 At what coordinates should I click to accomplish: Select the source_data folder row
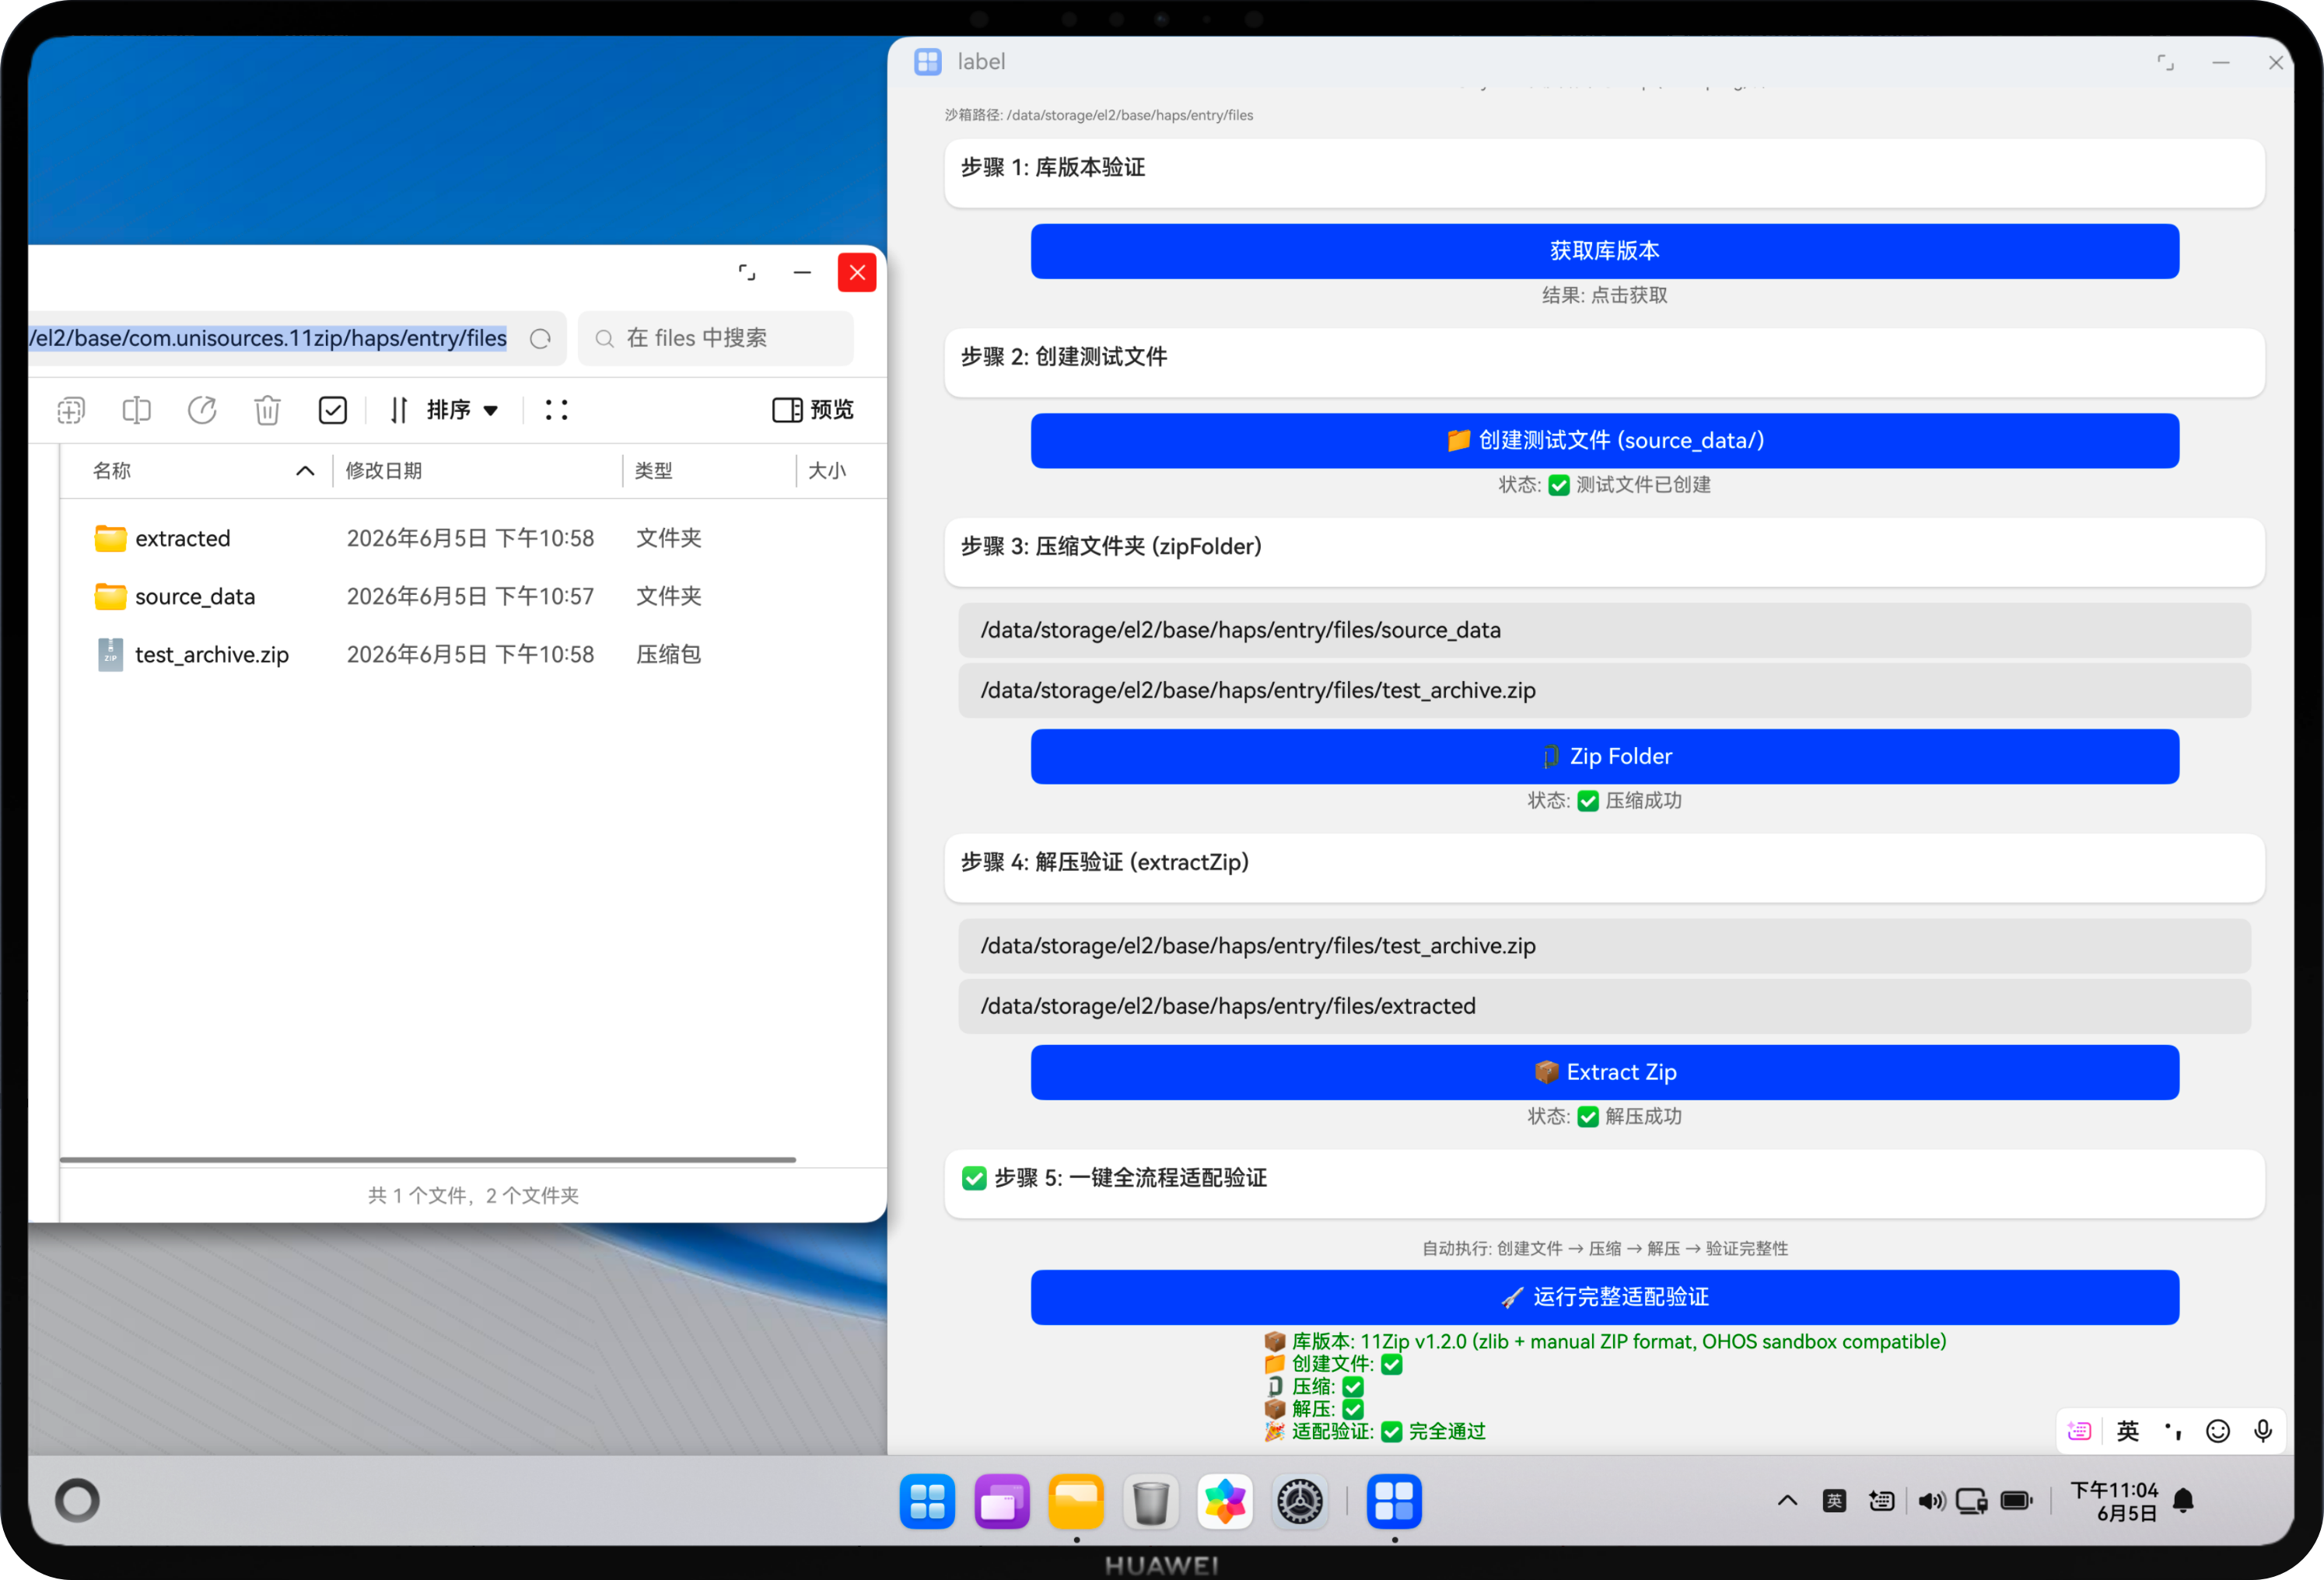(x=474, y=596)
